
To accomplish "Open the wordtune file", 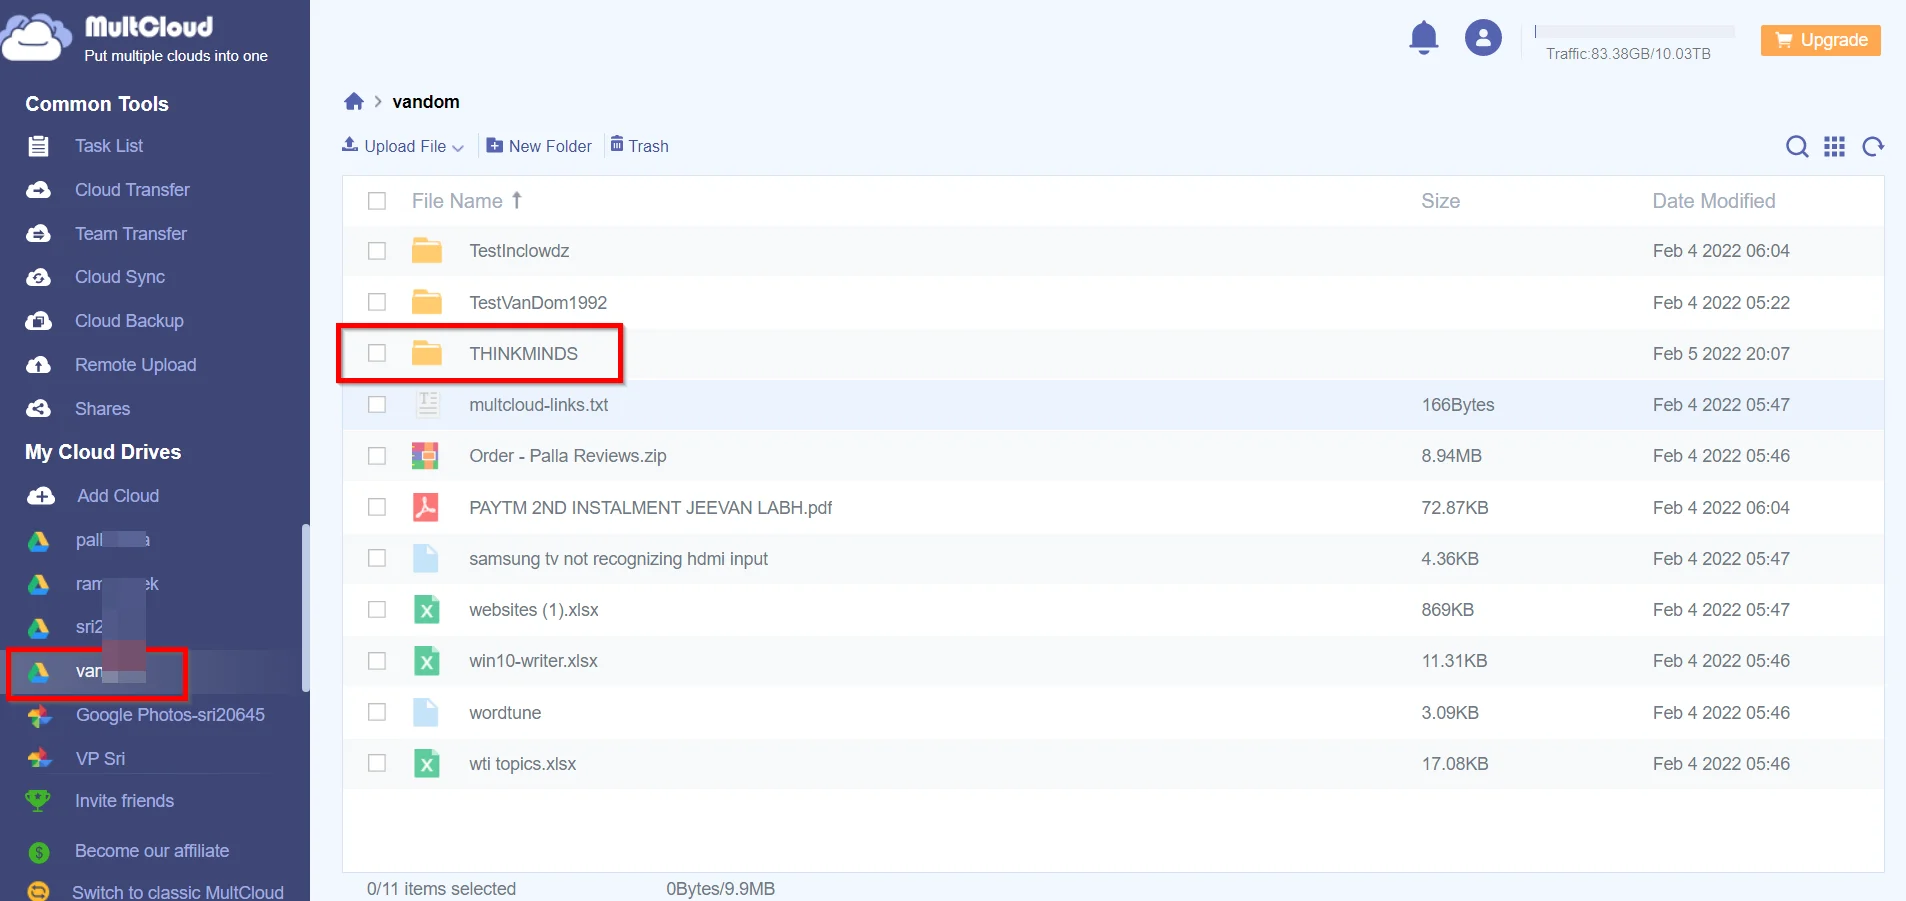I will (505, 713).
